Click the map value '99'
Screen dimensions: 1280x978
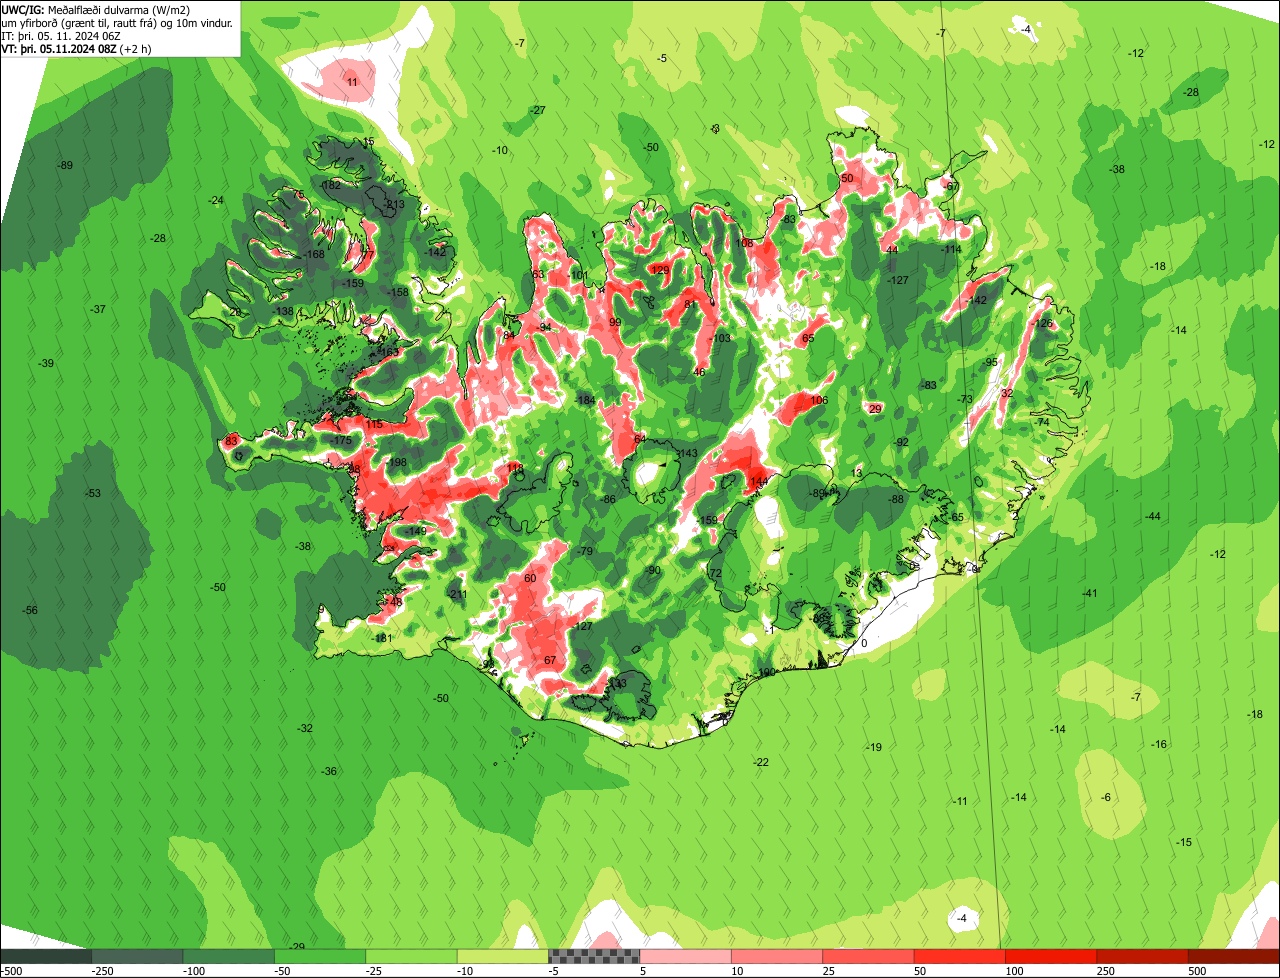point(615,322)
